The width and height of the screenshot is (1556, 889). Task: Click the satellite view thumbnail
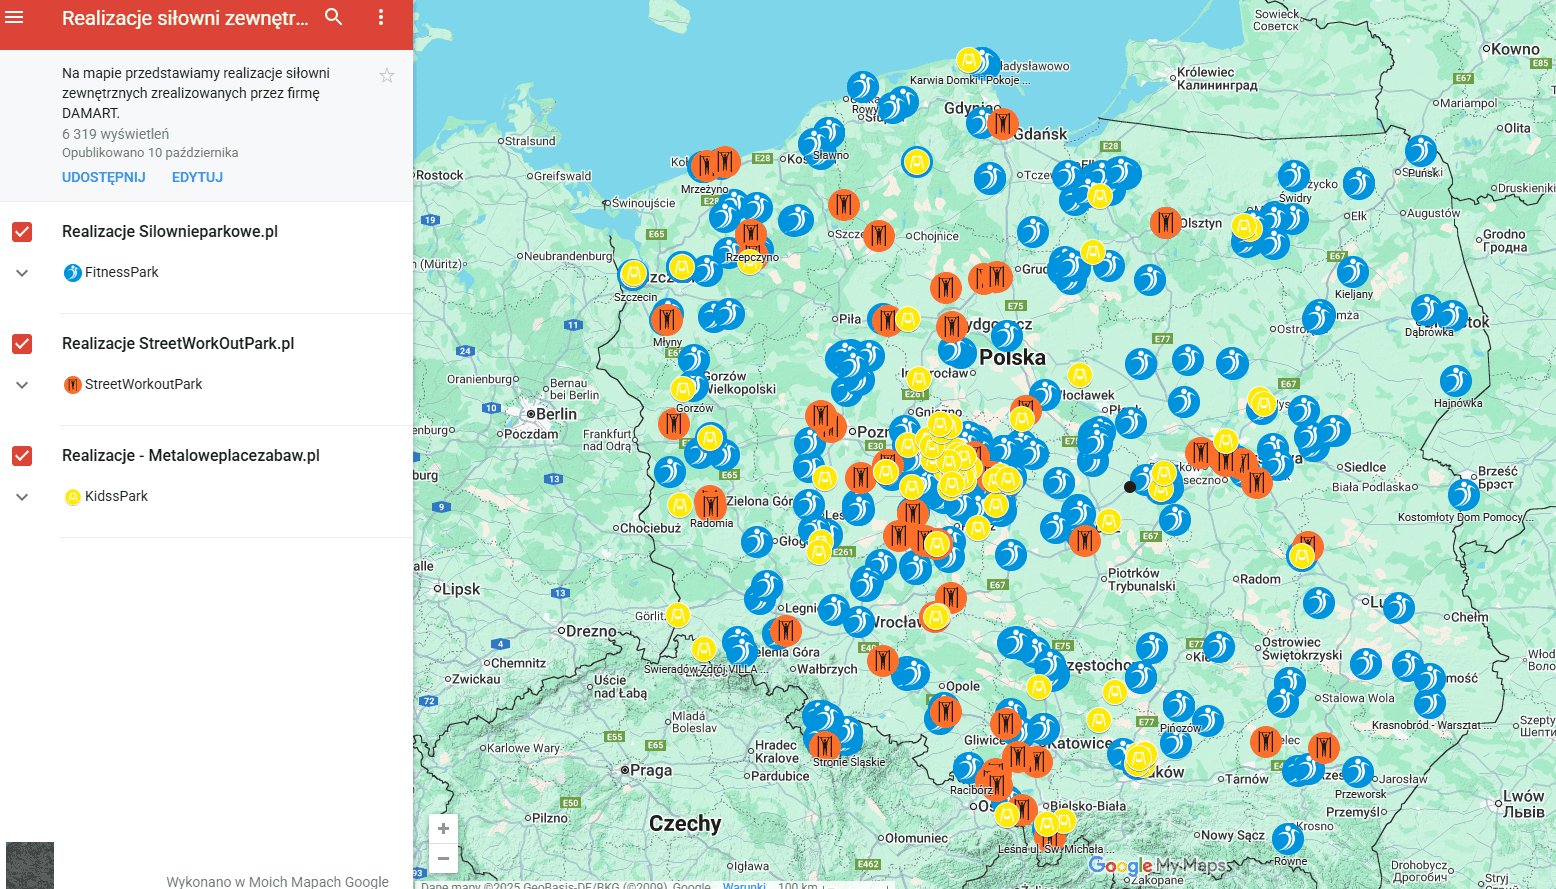(x=30, y=865)
